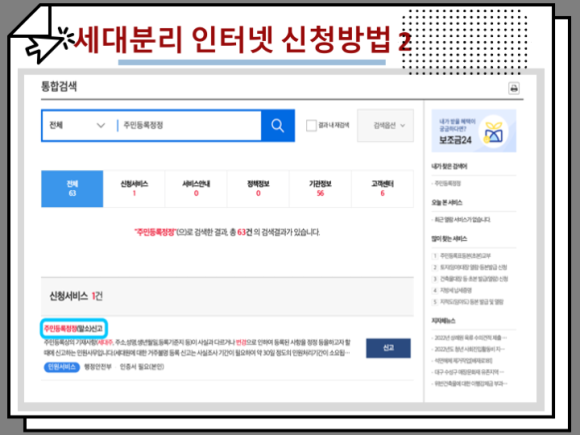Click the 민원서비스 tag badge

tap(62, 367)
